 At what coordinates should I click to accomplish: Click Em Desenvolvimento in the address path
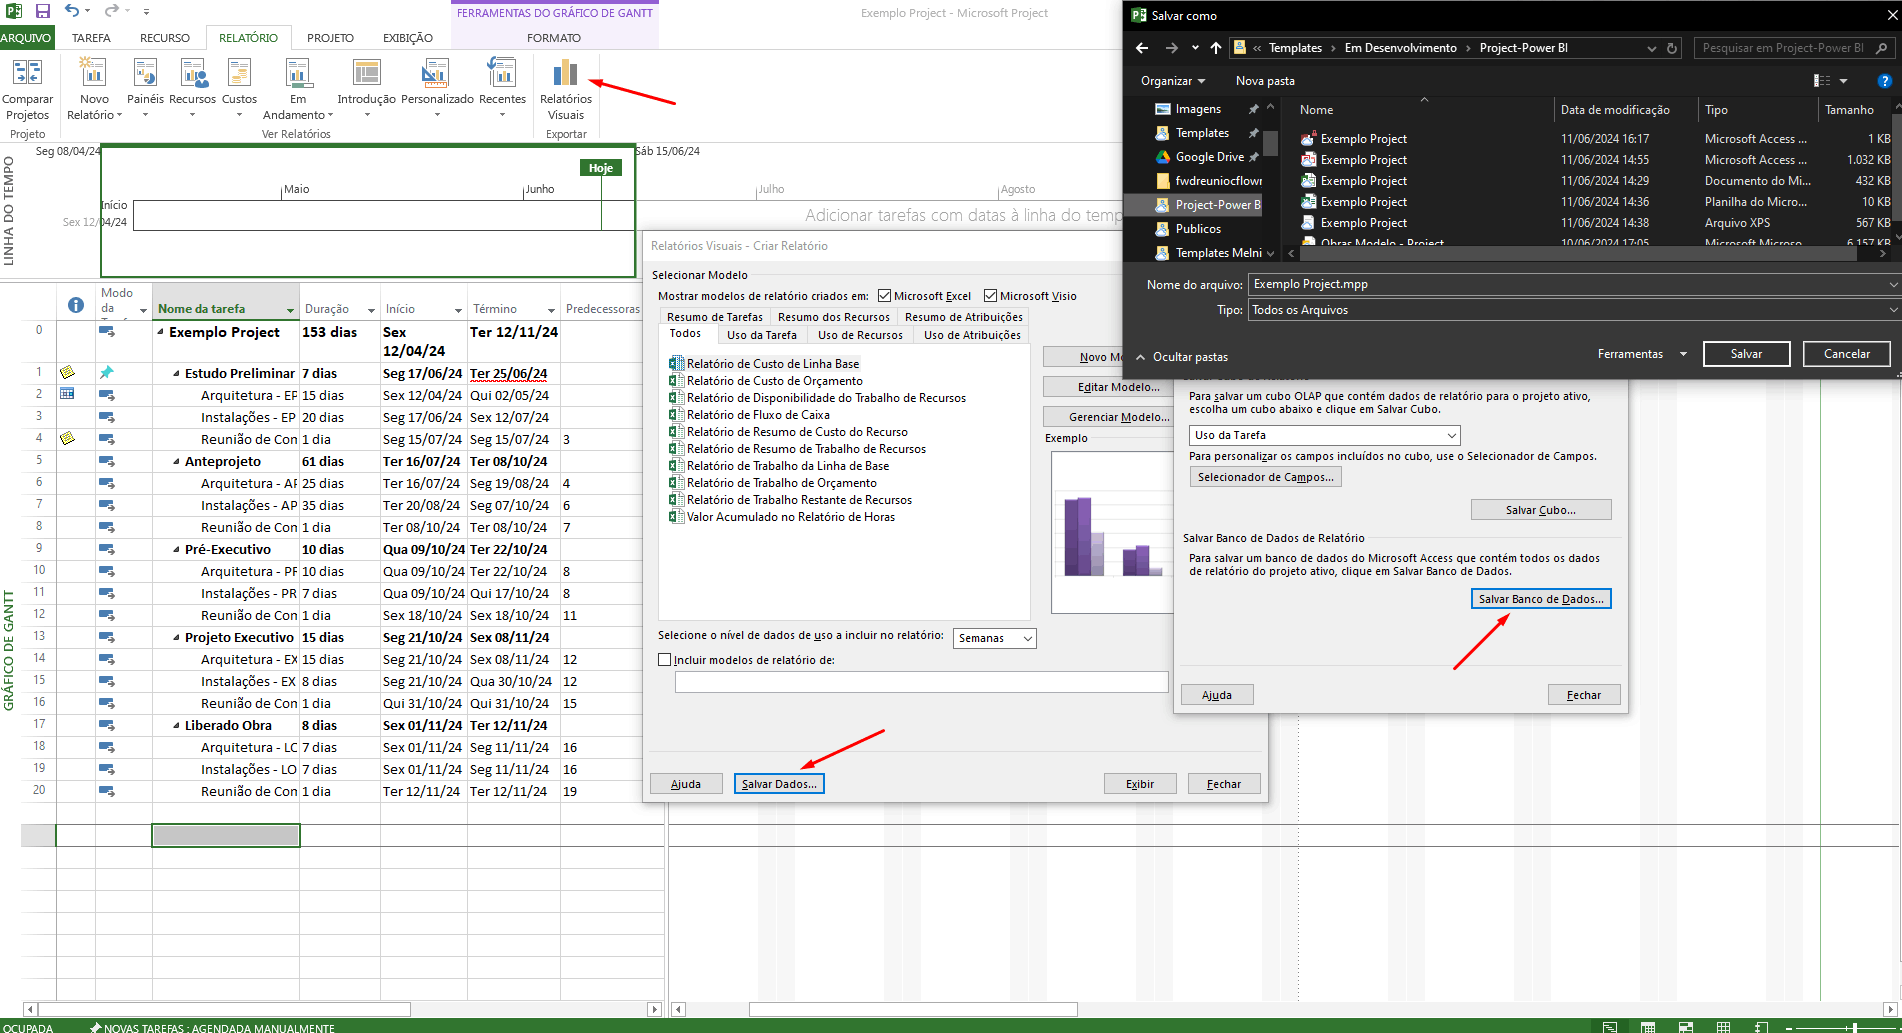(1400, 48)
